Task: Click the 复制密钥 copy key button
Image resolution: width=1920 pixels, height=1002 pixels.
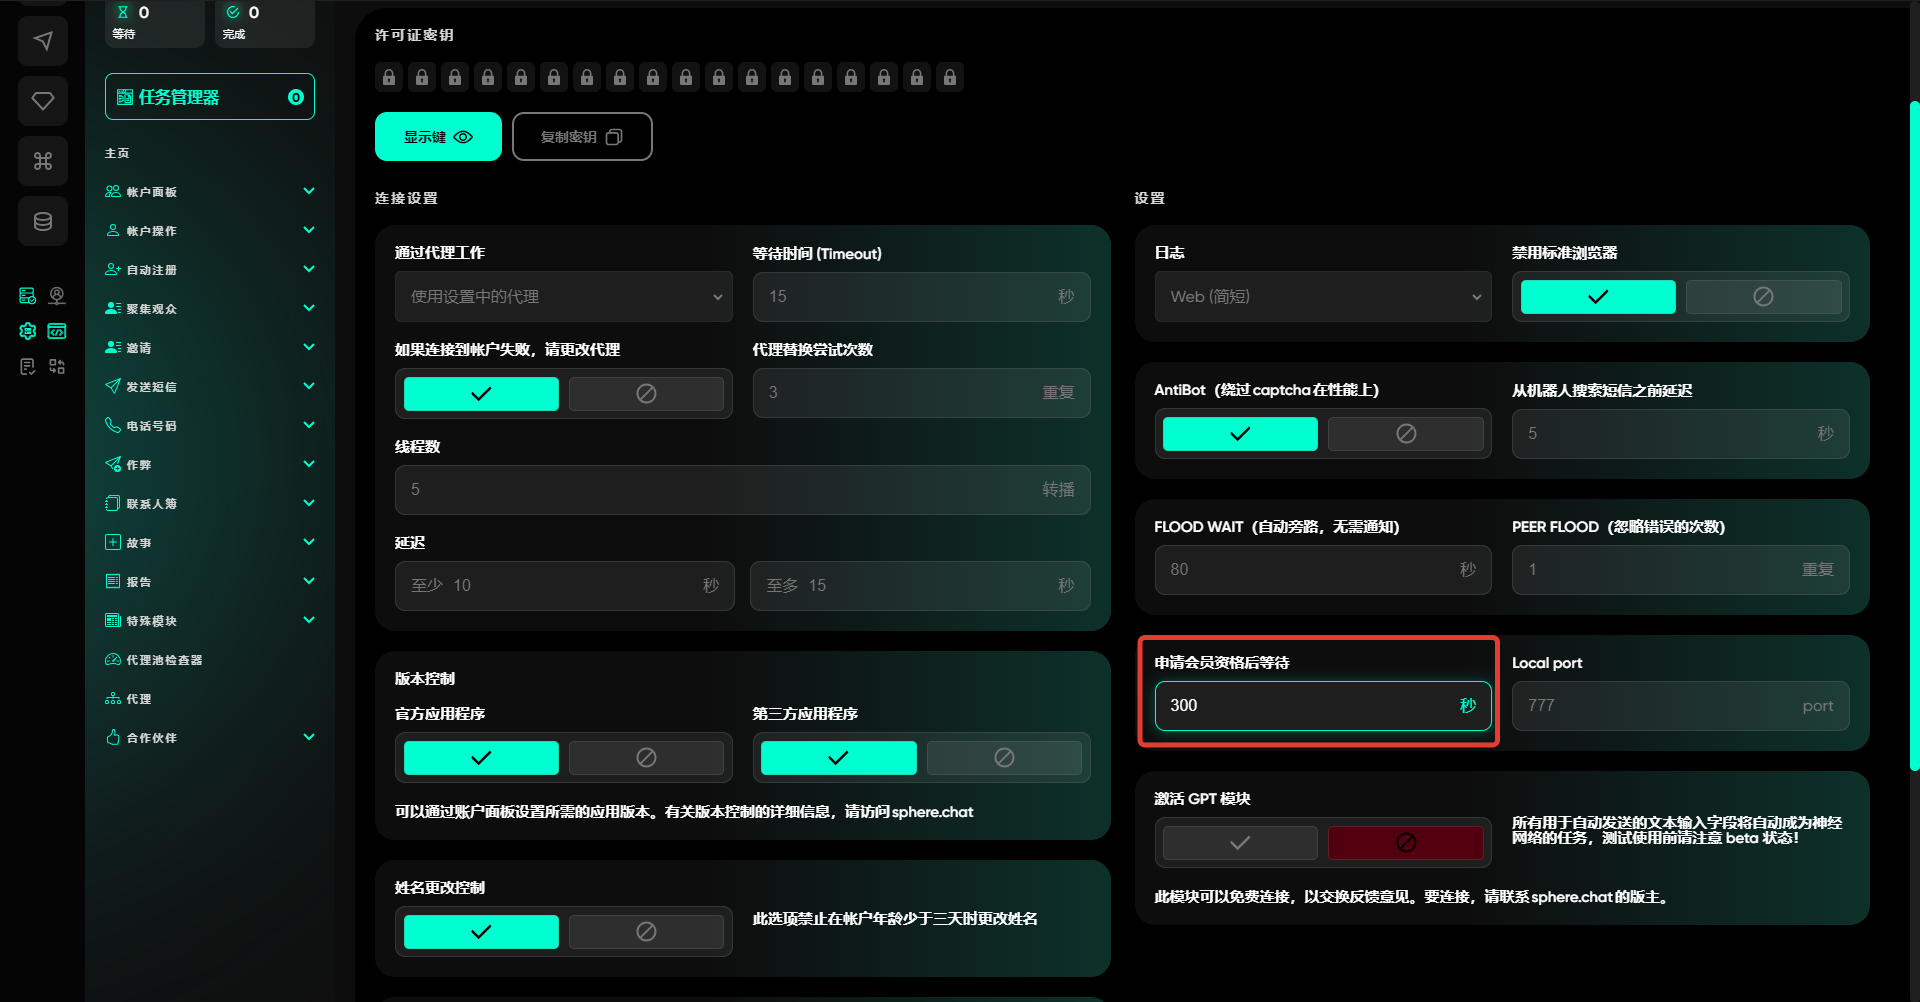Action: tap(582, 137)
